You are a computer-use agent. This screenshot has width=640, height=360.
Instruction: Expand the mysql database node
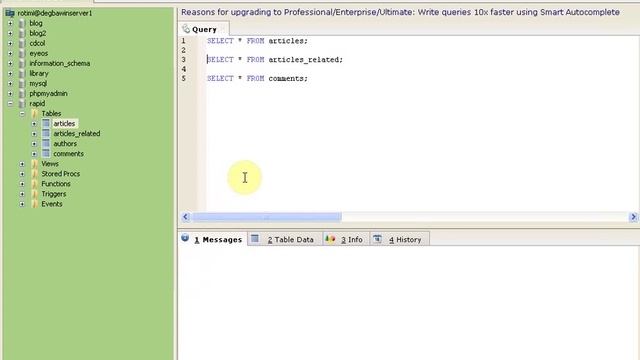(x=10, y=83)
